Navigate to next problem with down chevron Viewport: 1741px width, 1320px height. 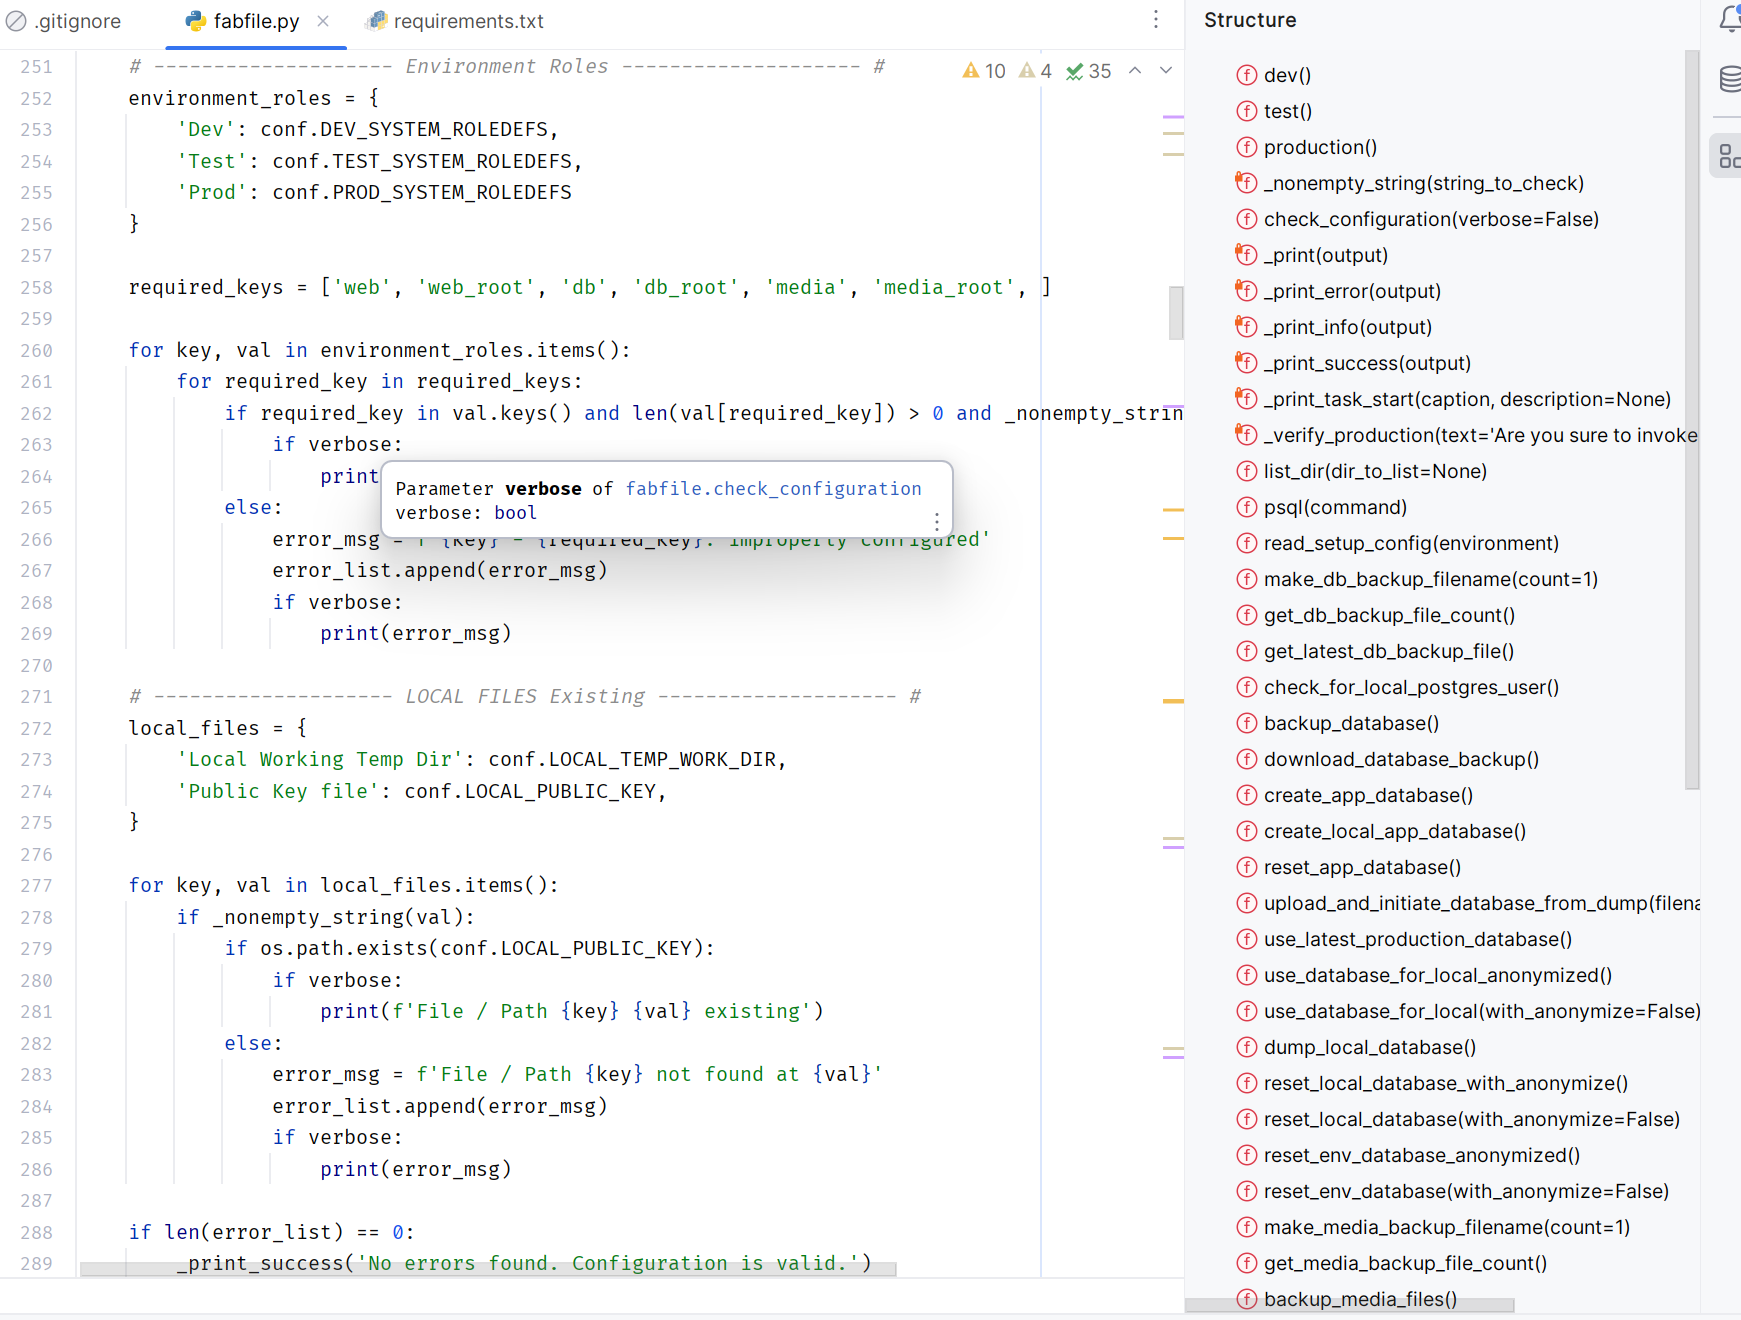click(x=1165, y=70)
